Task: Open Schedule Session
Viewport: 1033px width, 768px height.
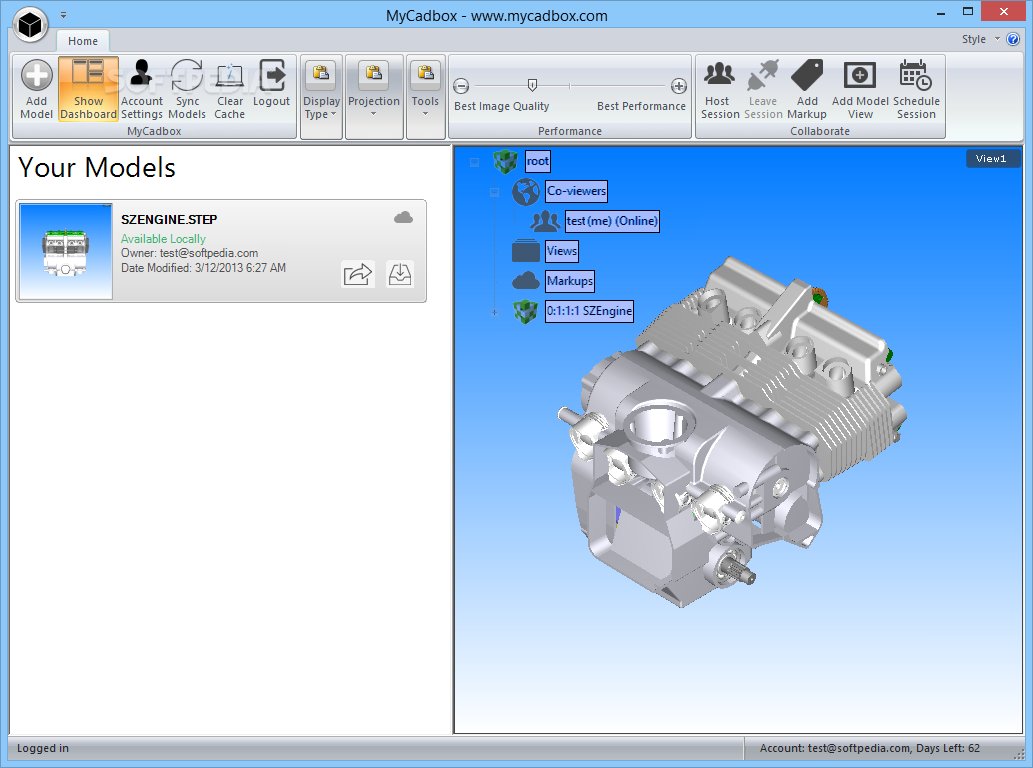Action: pyautogui.click(x=916, y=90)
